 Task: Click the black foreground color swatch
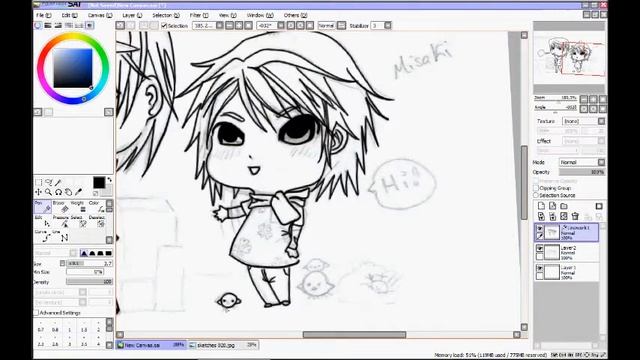99,182
